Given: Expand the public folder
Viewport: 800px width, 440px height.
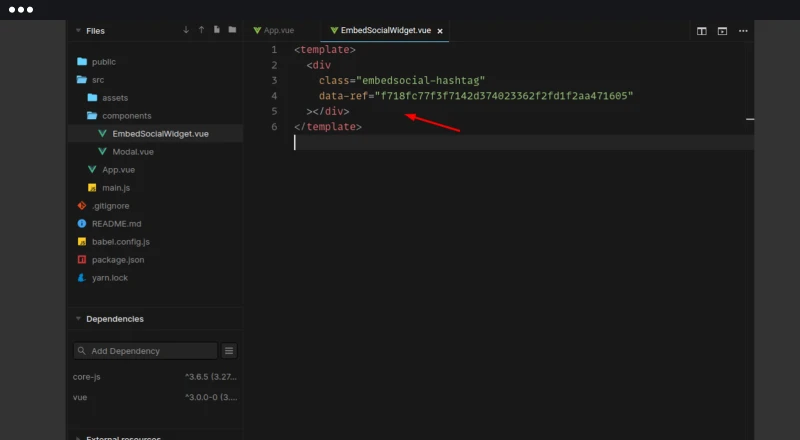Looking at the screenshot, I should pos(82,62).
